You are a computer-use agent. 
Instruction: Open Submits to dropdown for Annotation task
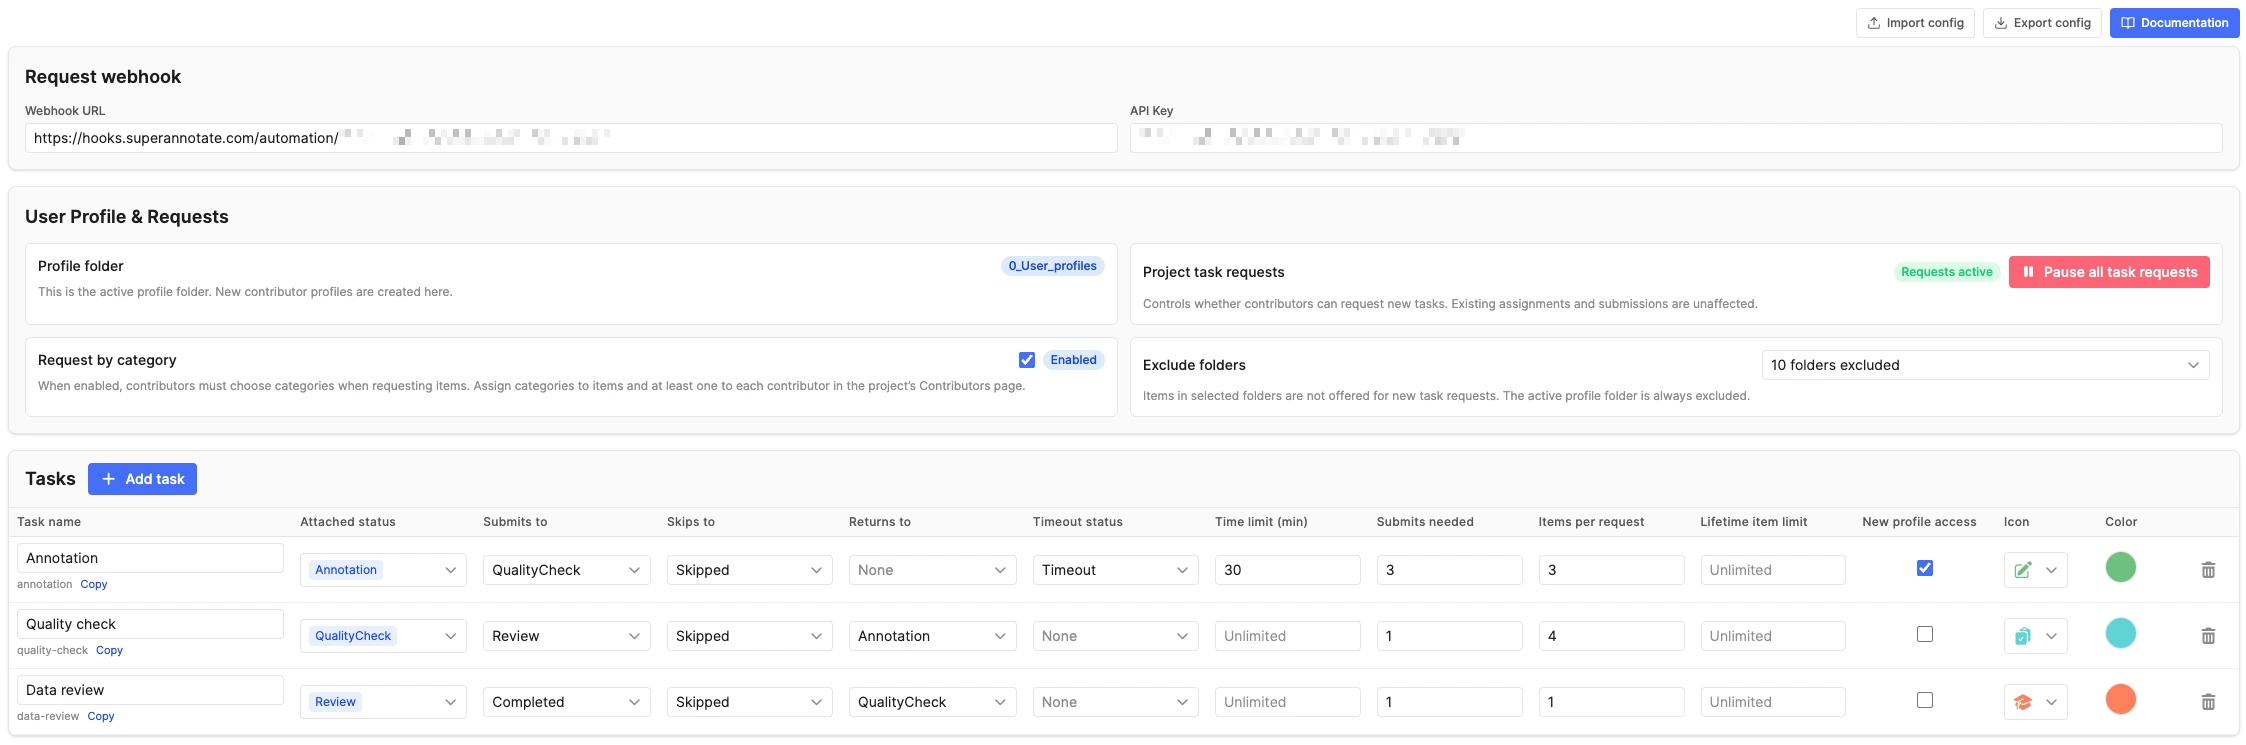(x=566, y=570)
